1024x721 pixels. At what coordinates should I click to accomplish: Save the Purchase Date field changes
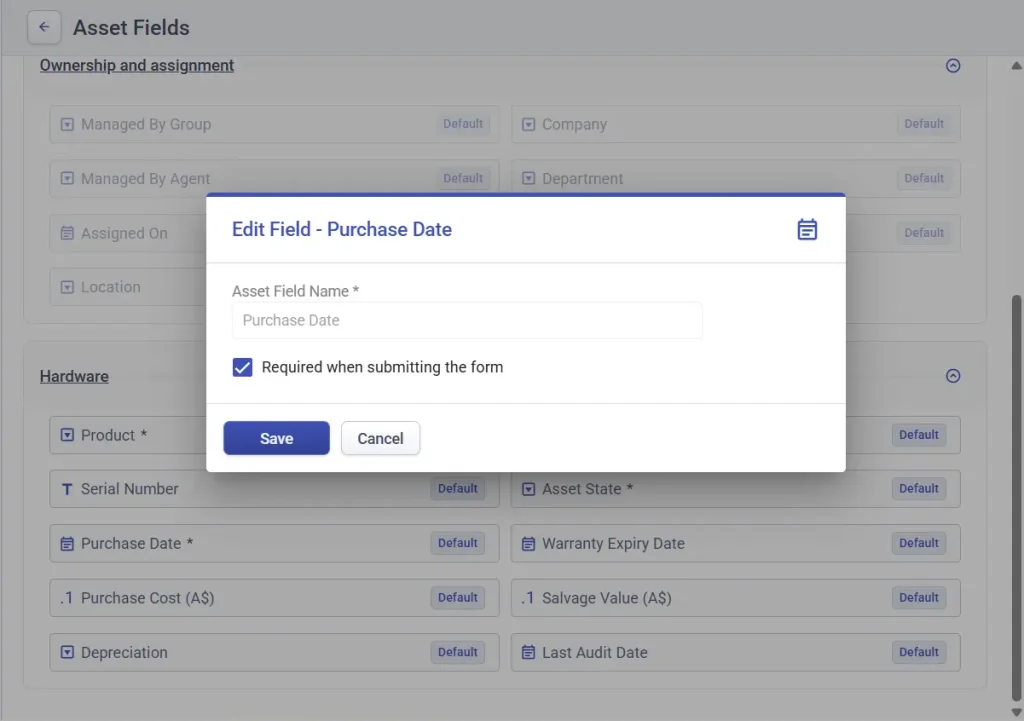(276, 438)
